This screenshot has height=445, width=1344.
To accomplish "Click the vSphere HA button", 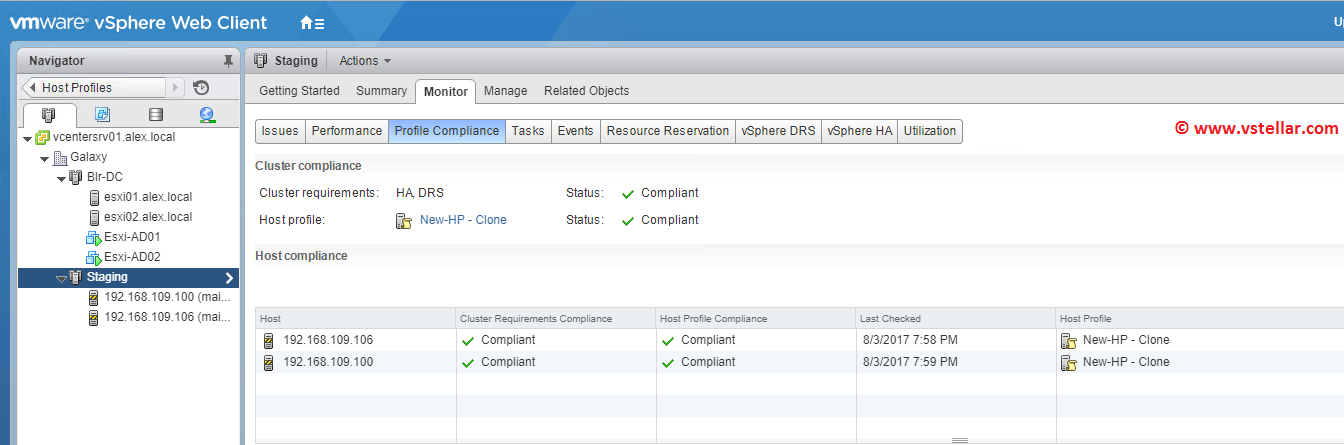I will [x=859, y=131].
